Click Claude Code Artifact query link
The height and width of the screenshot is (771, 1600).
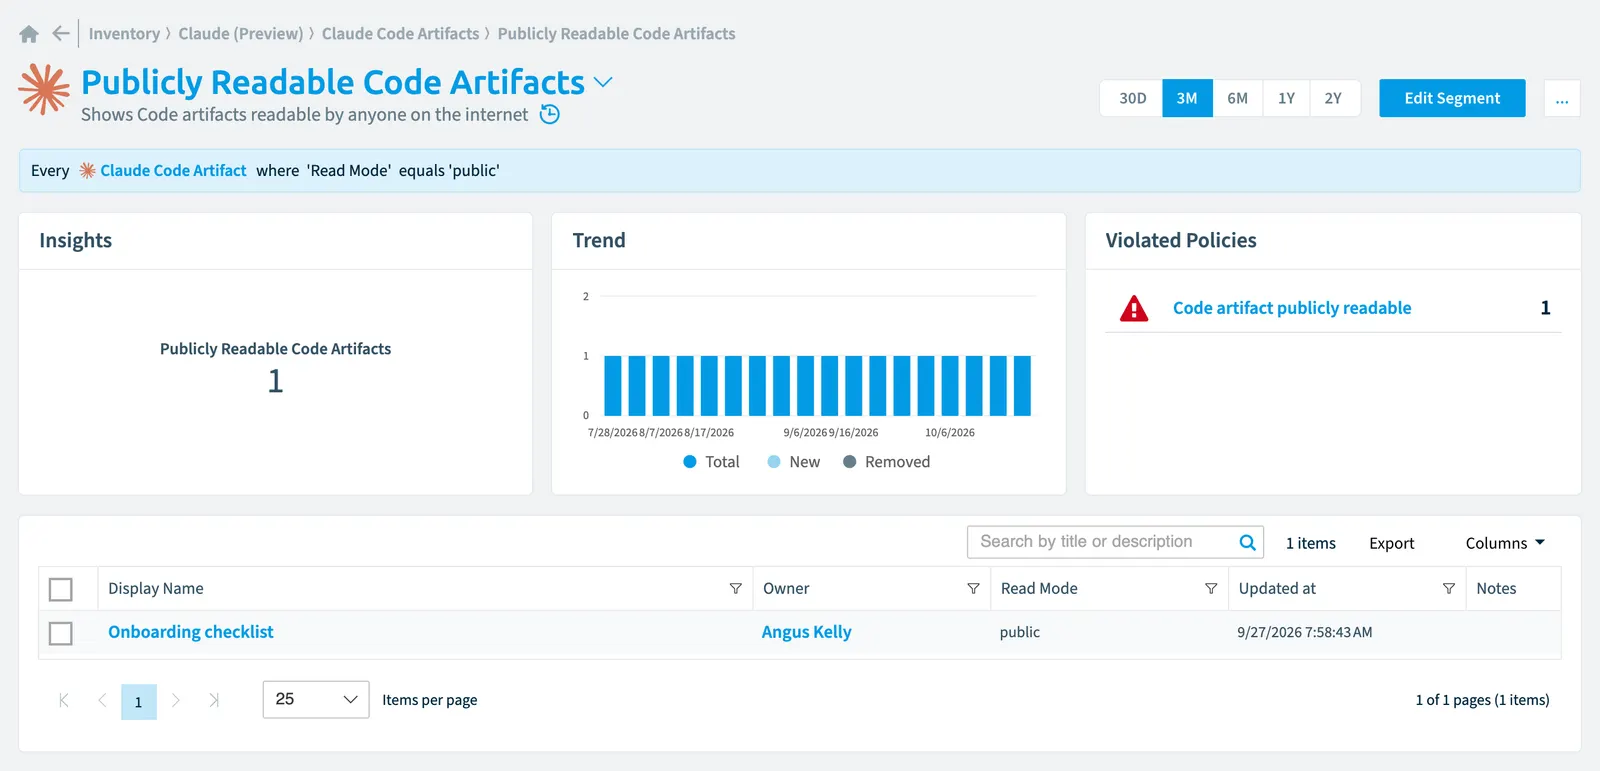click(x=173, y=171)
